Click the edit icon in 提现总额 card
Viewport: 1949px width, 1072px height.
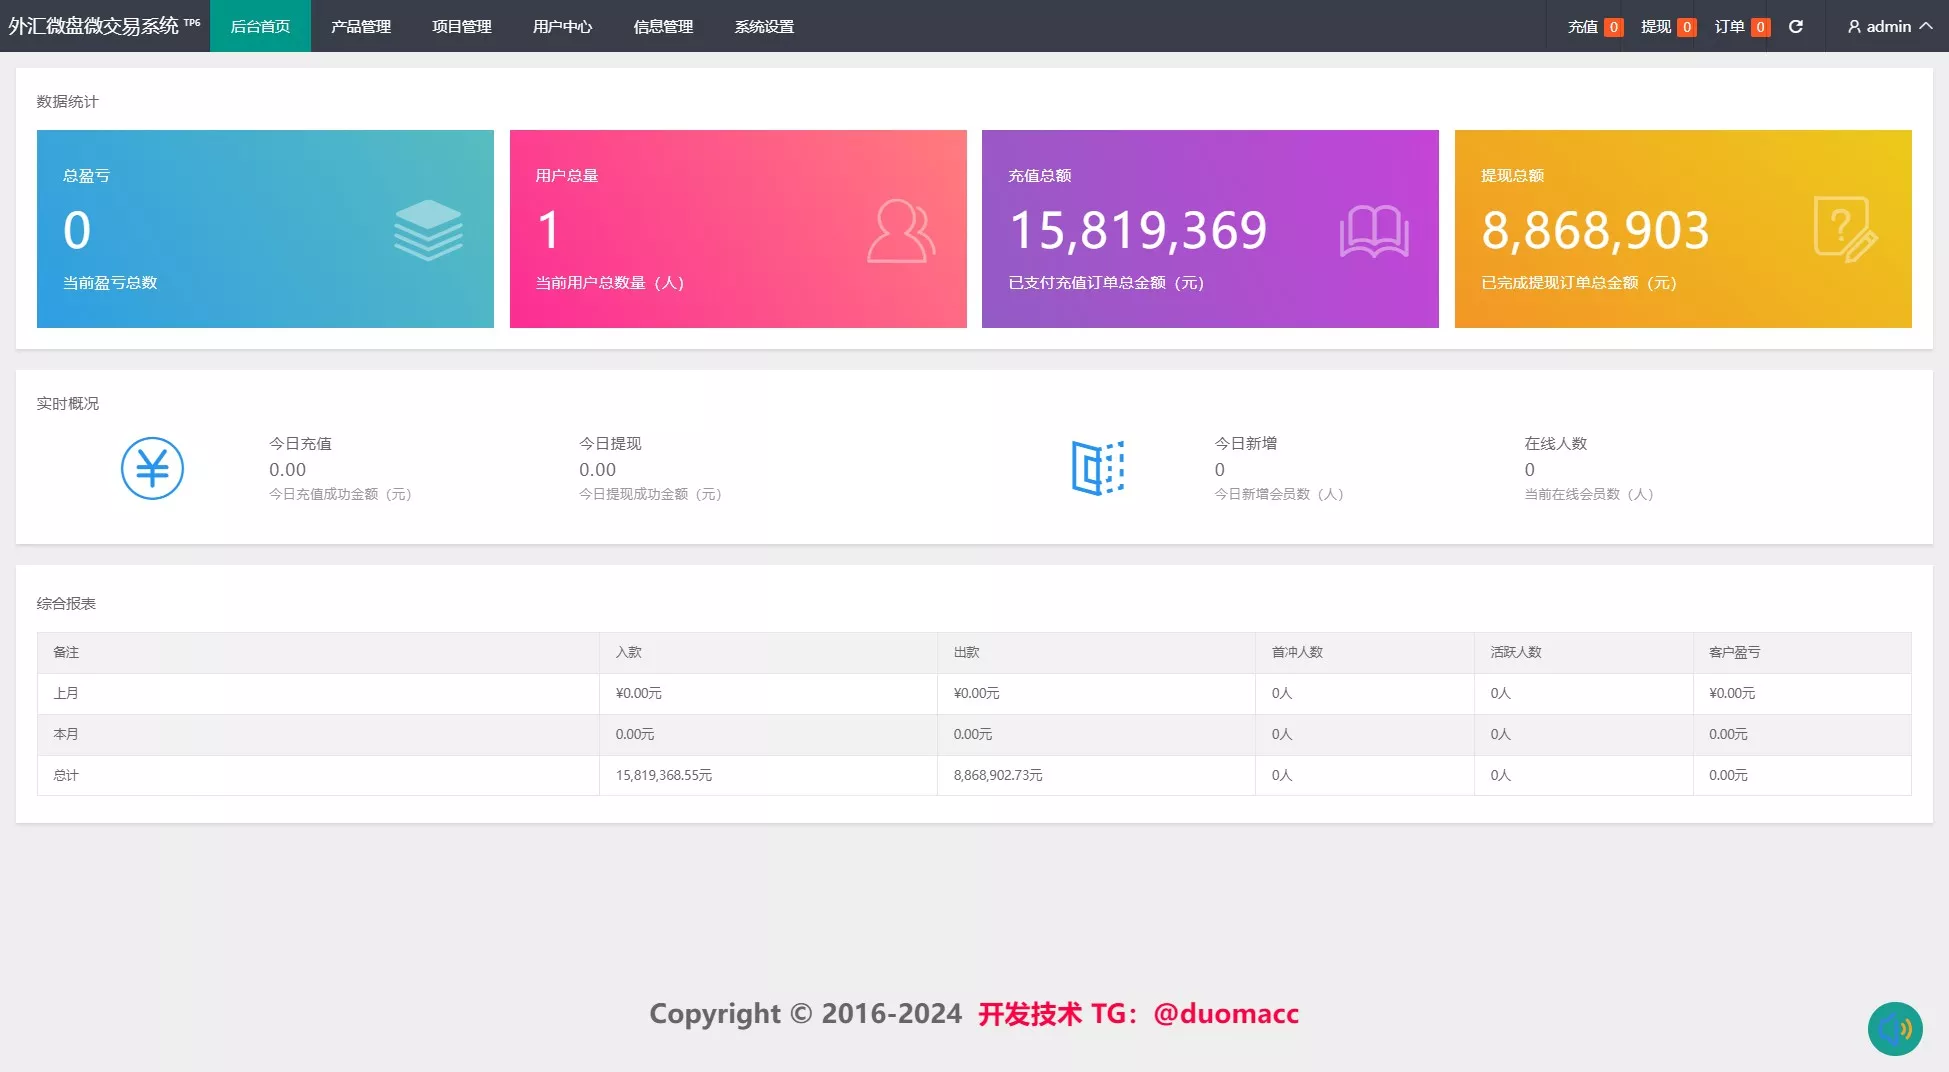point(1845,230)
